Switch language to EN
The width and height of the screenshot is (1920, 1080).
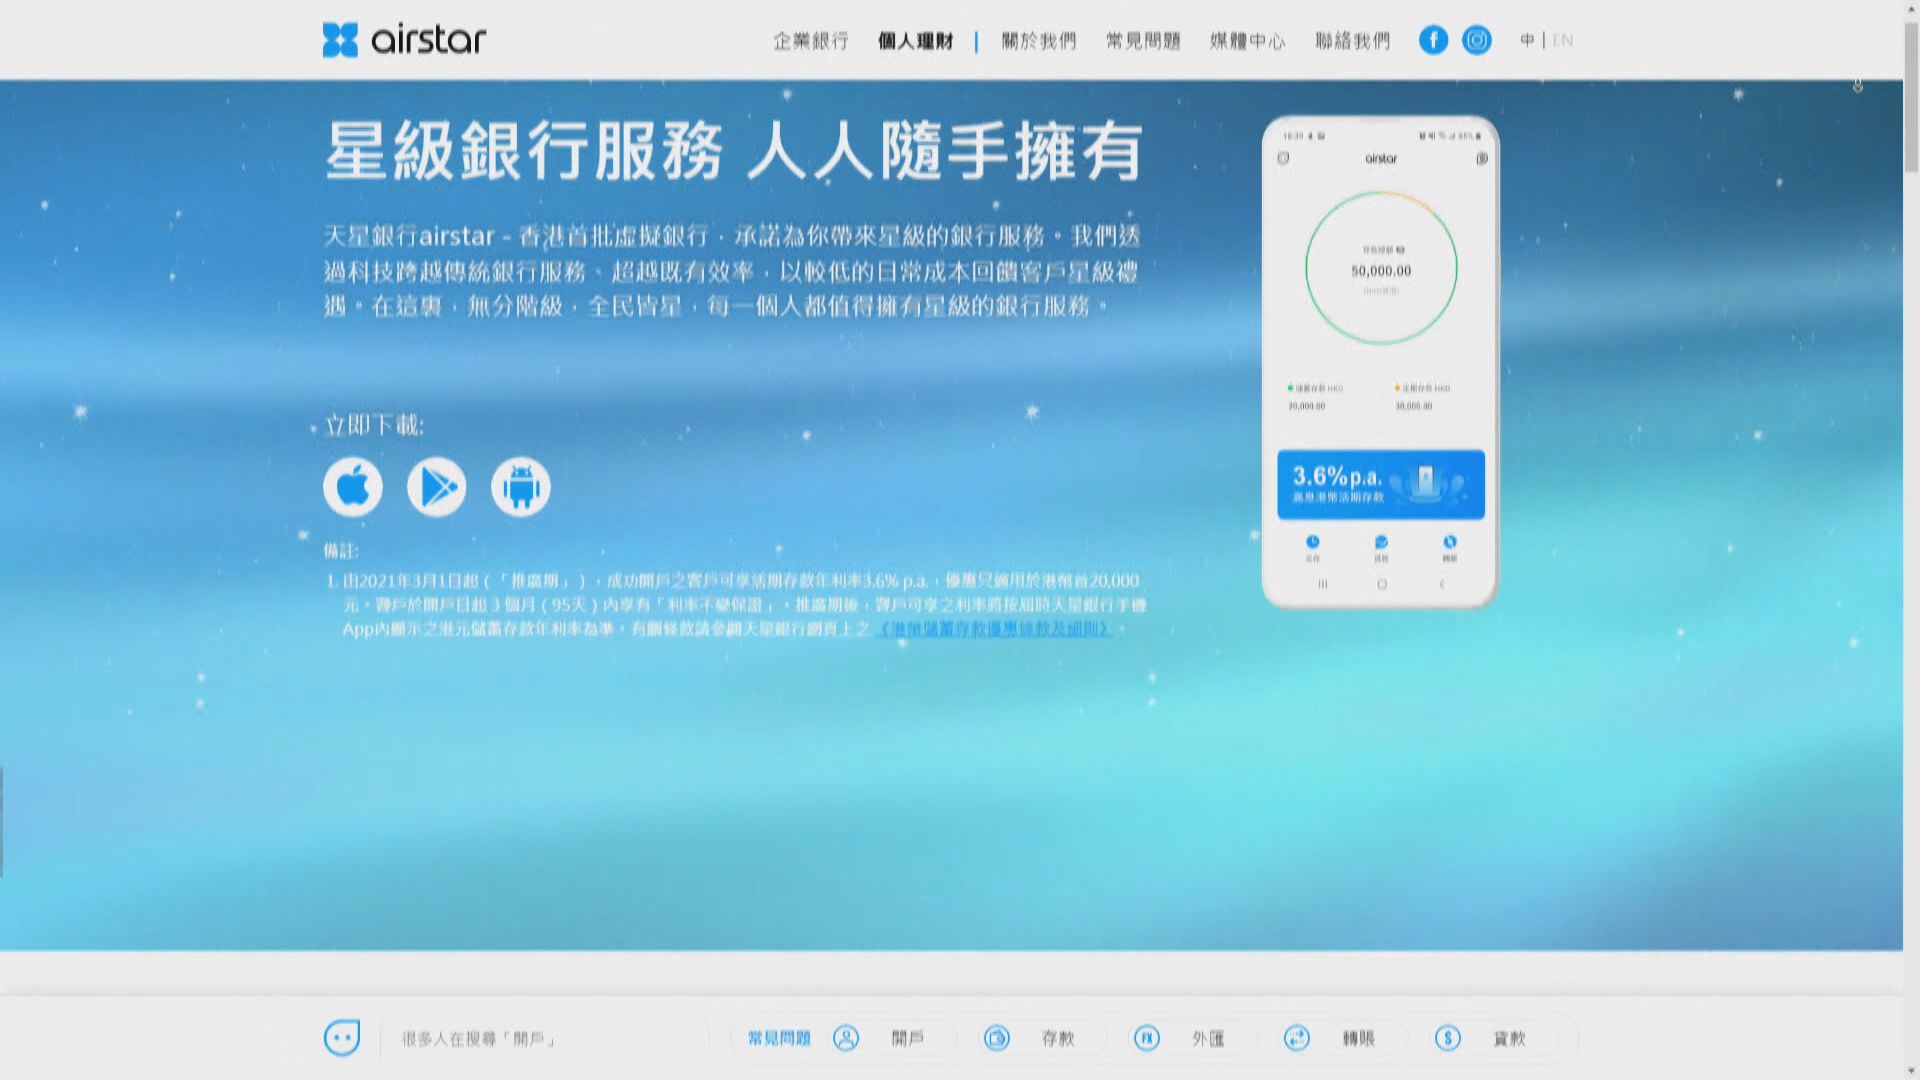(x=1562, y=41)
